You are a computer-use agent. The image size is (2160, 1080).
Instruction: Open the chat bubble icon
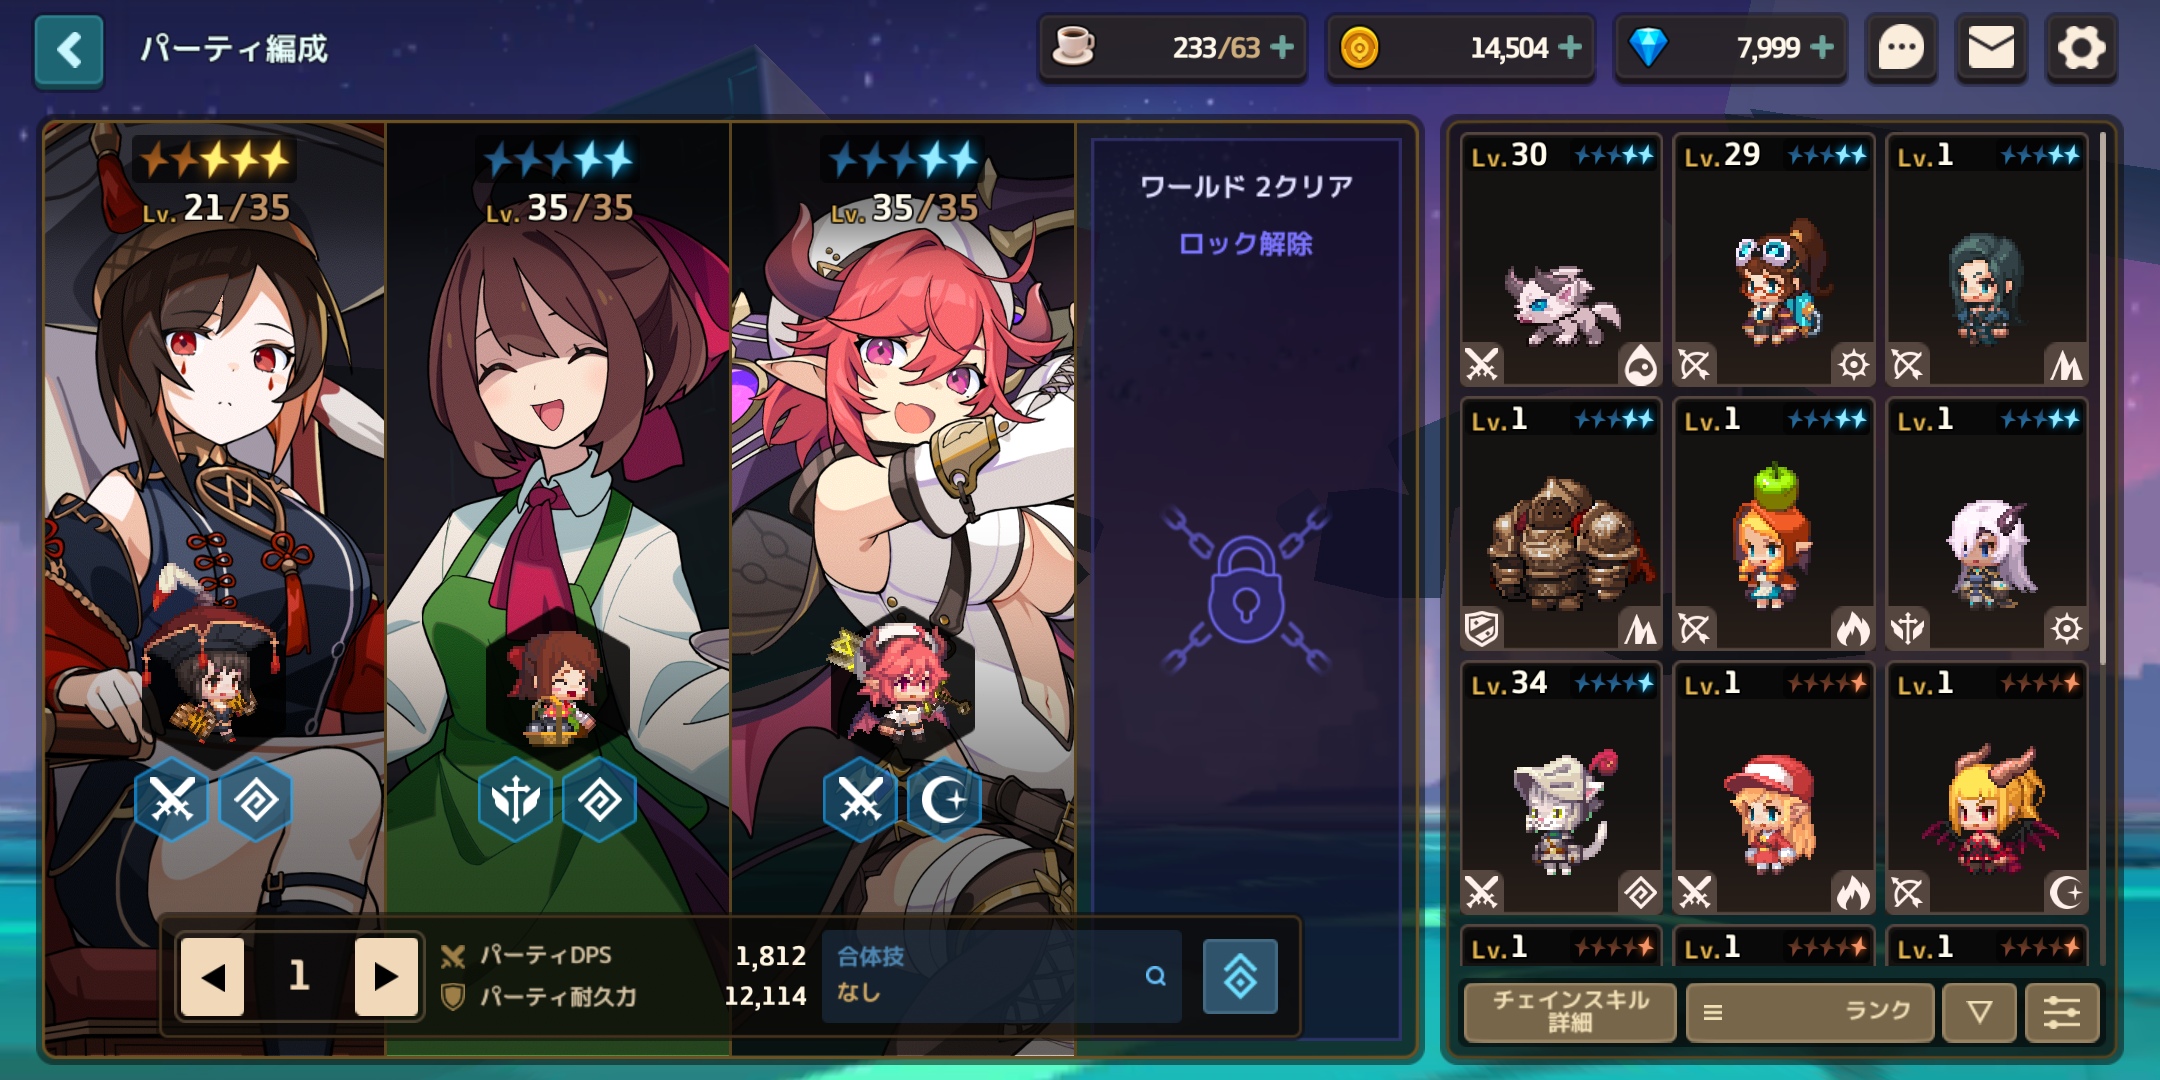1901,48
